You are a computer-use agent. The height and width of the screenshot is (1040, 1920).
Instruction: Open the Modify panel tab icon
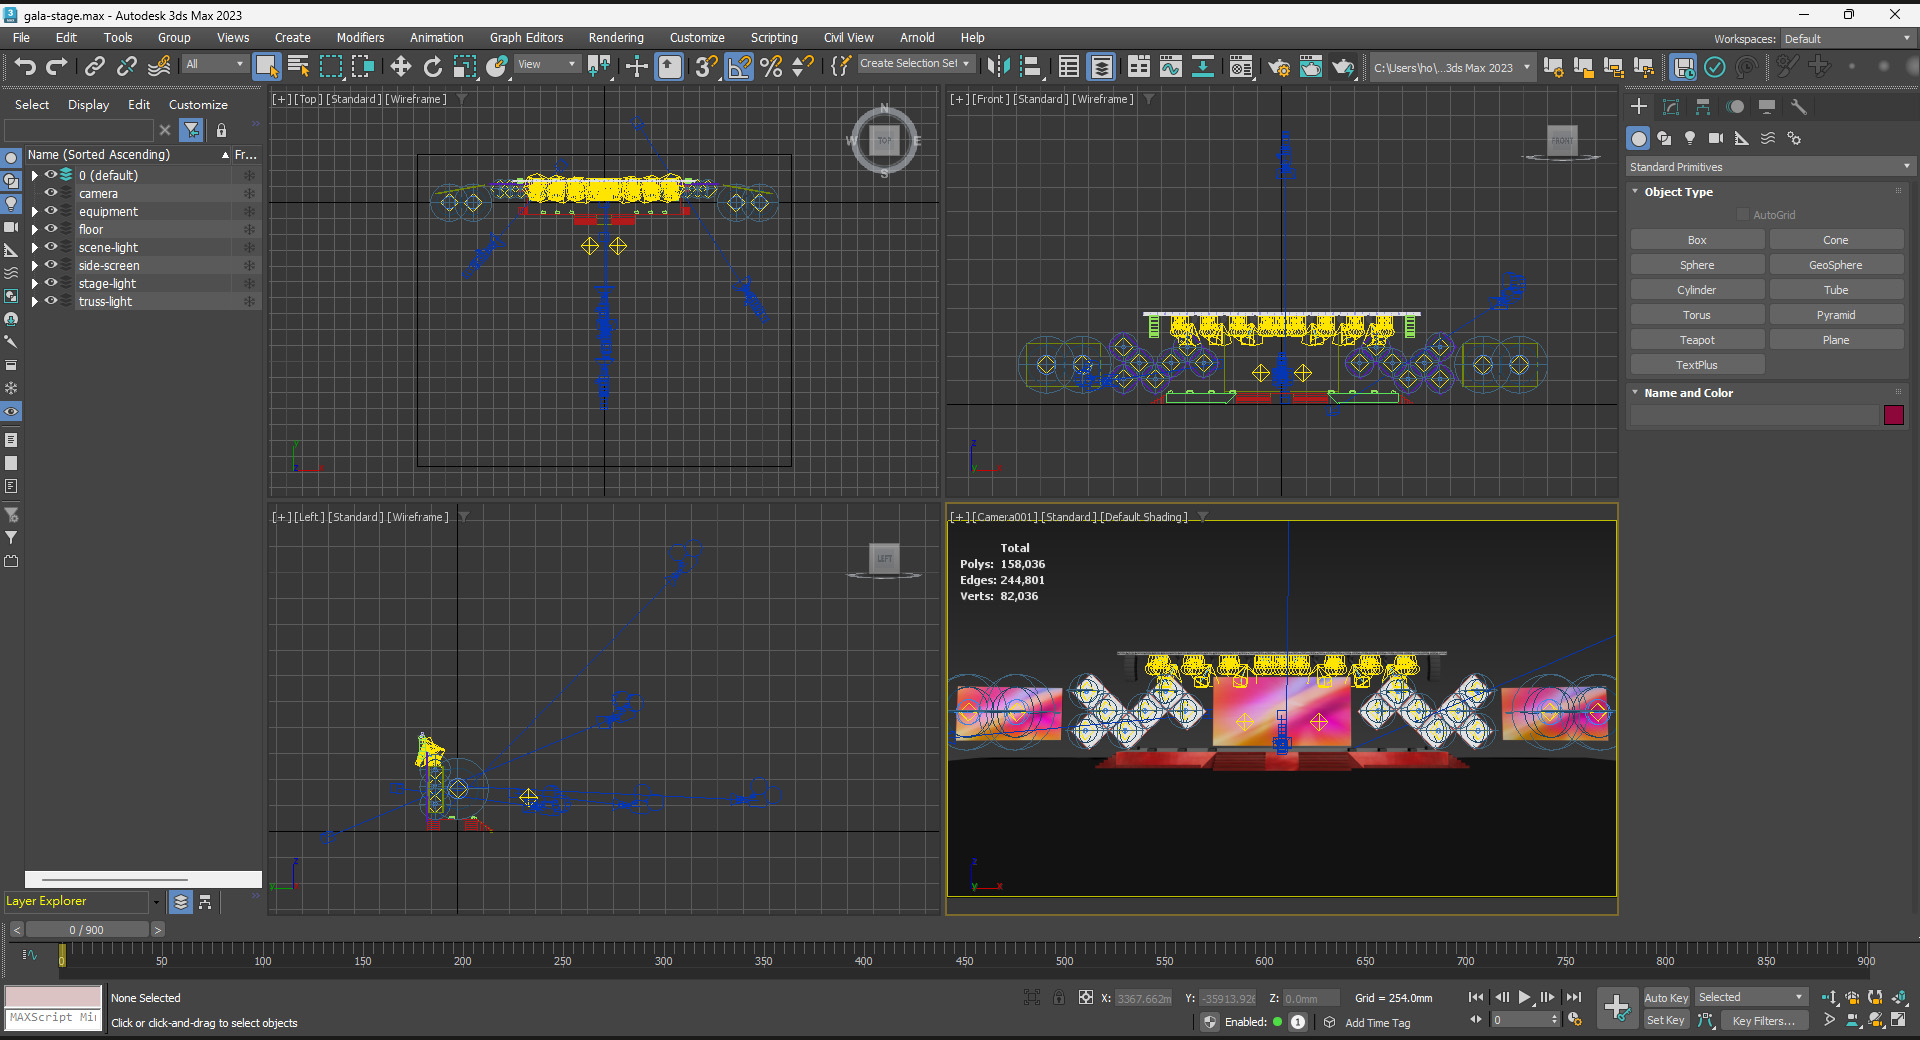click(1671, 107)
